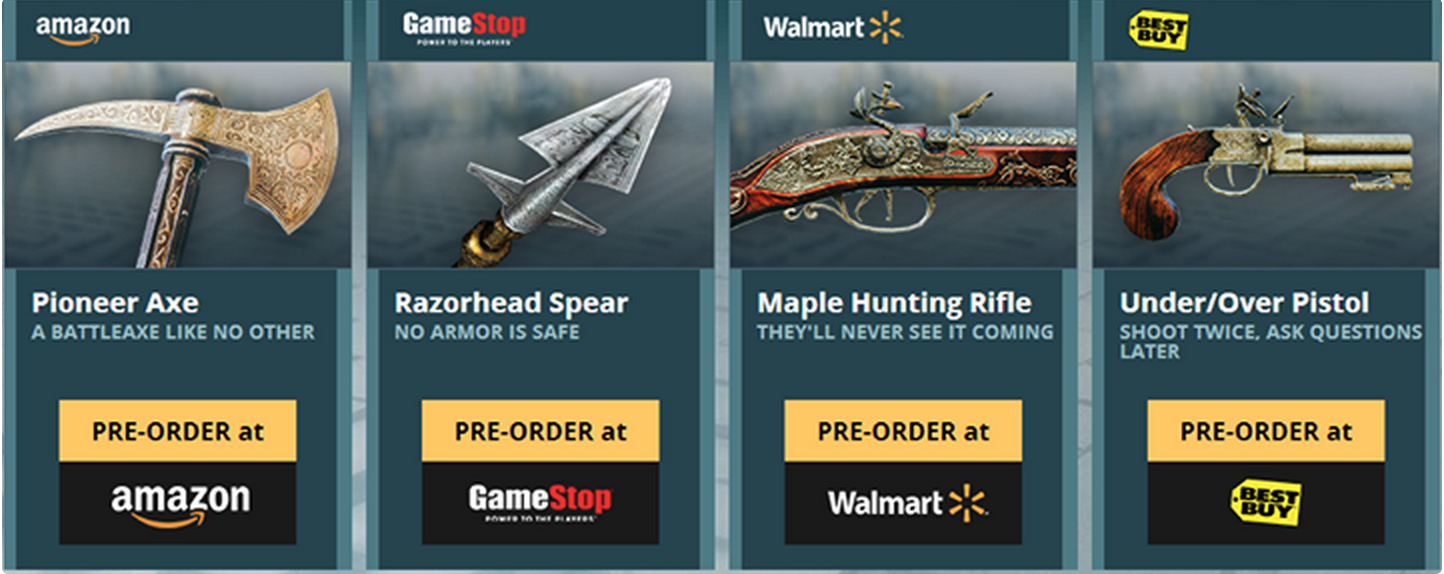Viewport: 1444px width, 574px height.
Task: Click the Pioneer Axe title text
Action: pyautogui.click(x=115, y=303)
